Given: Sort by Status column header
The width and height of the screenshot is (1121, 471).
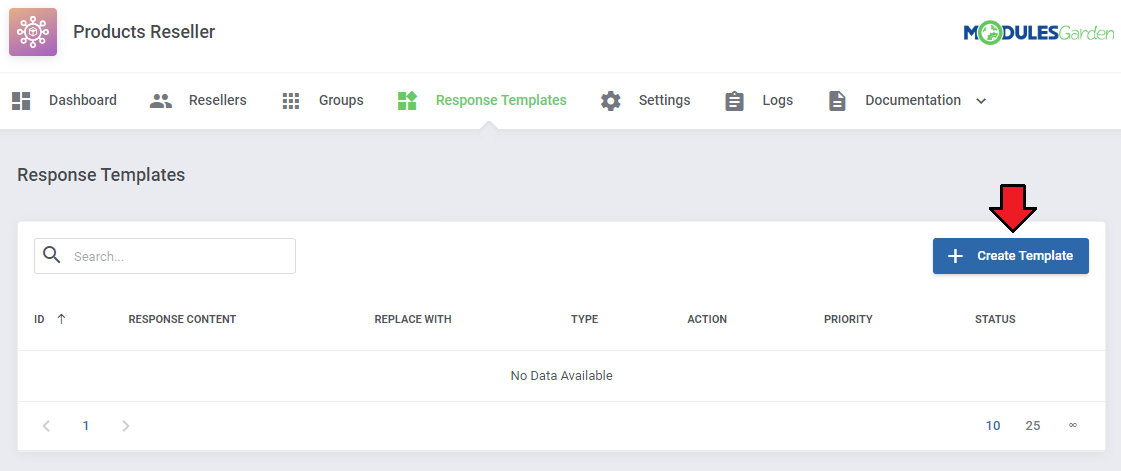Looking at the screenshot, I should (995, 319).
